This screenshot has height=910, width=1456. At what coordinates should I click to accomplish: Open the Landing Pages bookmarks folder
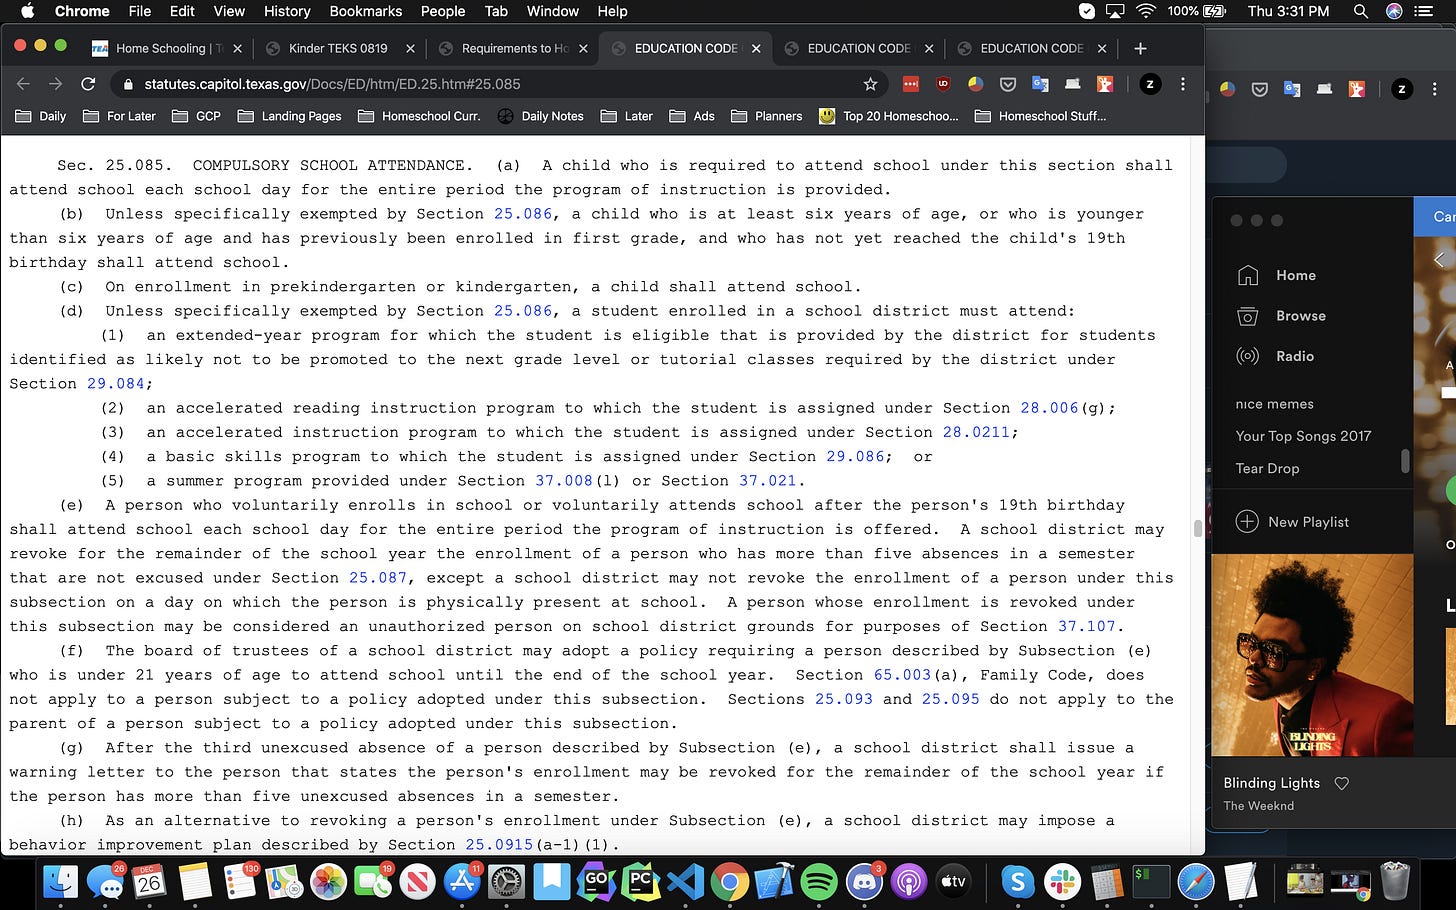289,116
